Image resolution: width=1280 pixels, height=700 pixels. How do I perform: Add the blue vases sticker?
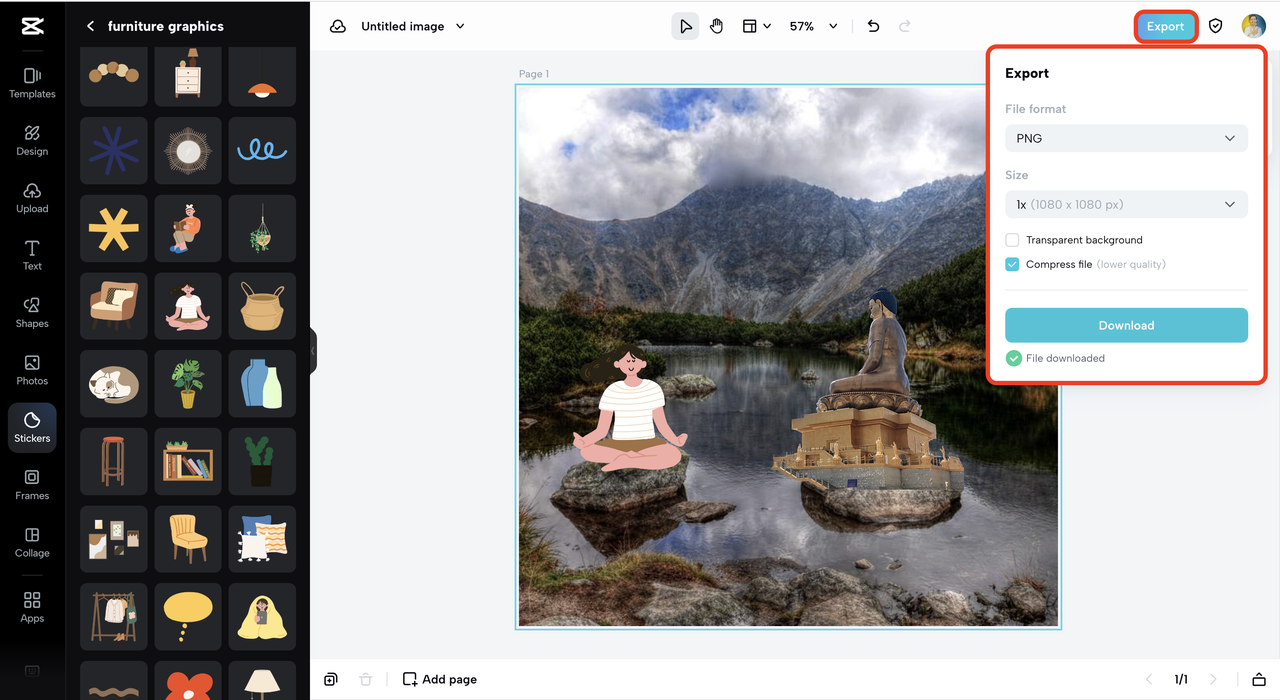262,384
